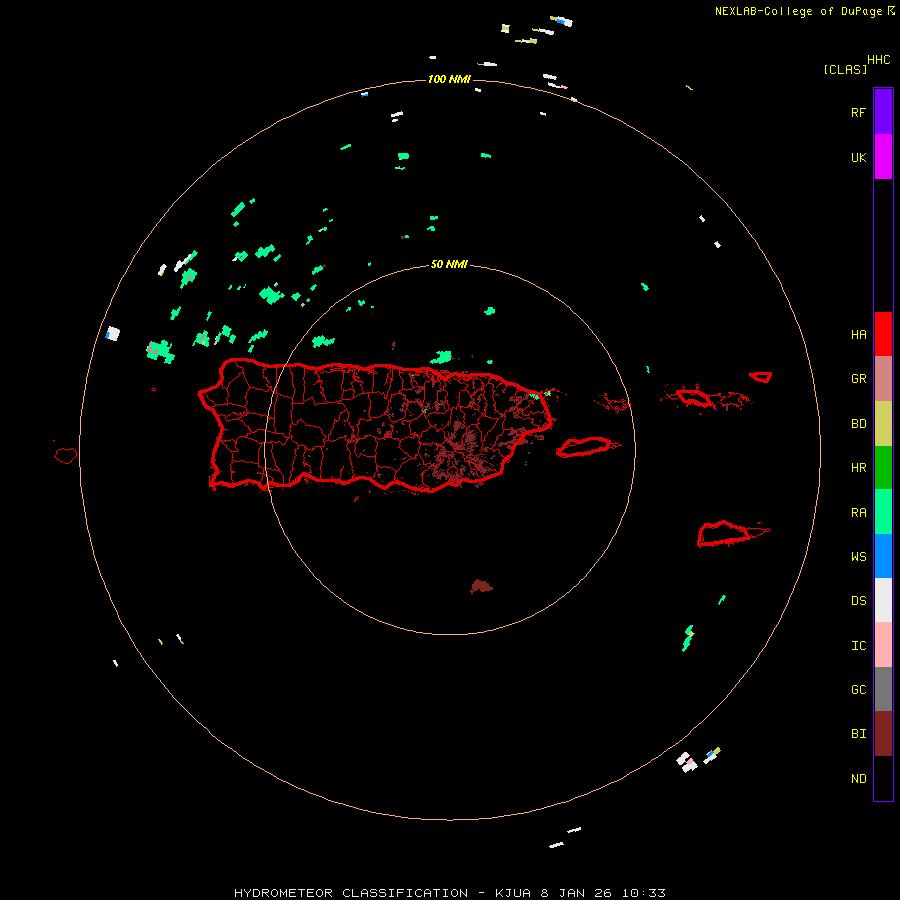Click the IC pink legend swatch
The width and height of the screenshot is (900, 900).
point(883,645)
